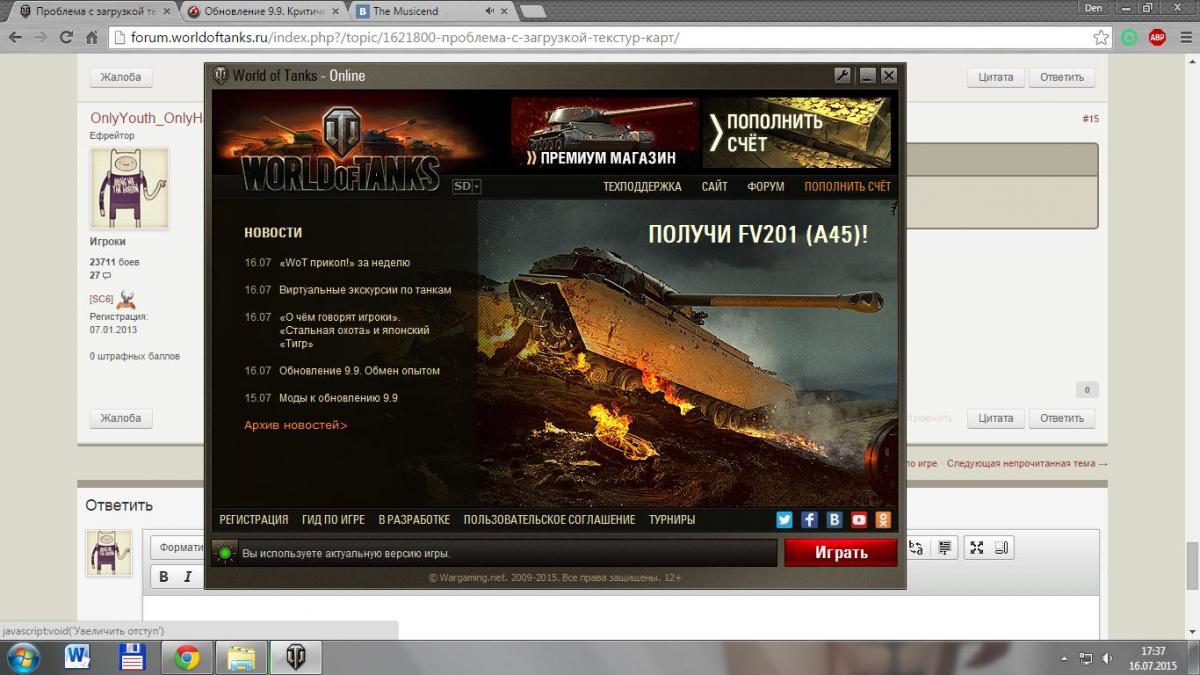Mute tab audio on The Musicend tab

click(x=489, y=11)
